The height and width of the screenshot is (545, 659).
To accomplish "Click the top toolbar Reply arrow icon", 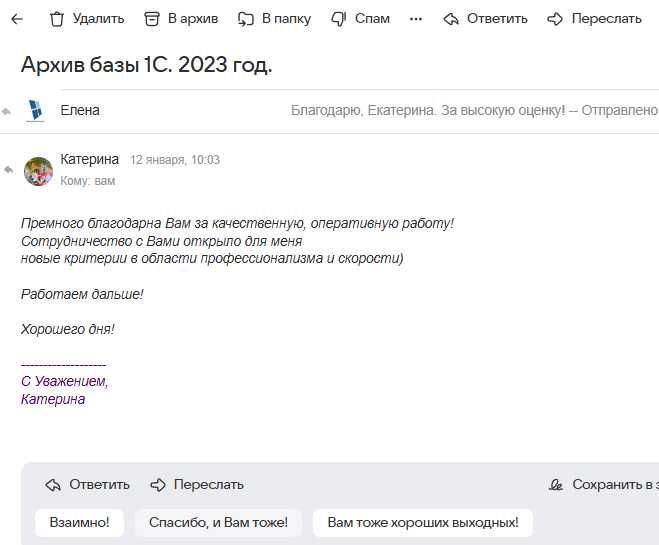I will pos(451,19).
